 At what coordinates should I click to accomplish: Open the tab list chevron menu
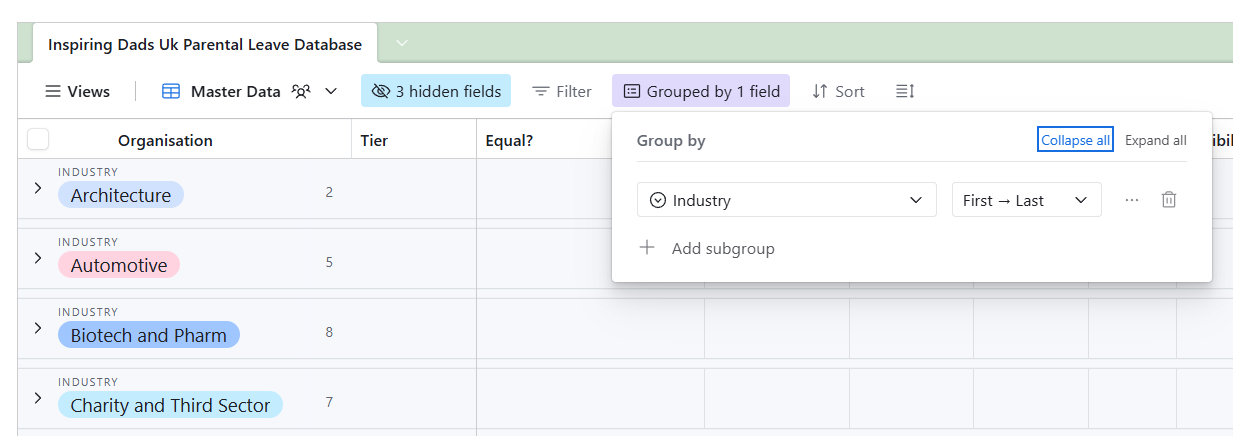tap(402, 44)
